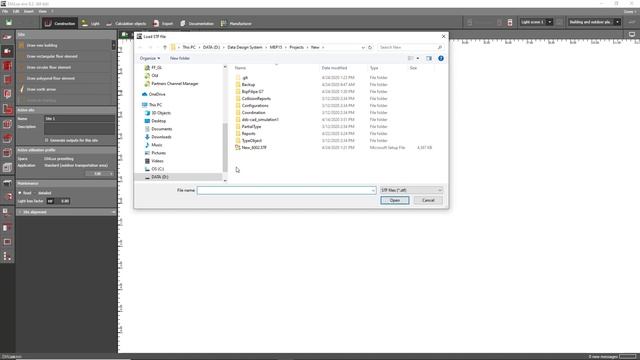Image resolution: width=640 pixels, height=360 pixels.
Task: Switch to the Light mode tab
Action: (x=90, y=23)
